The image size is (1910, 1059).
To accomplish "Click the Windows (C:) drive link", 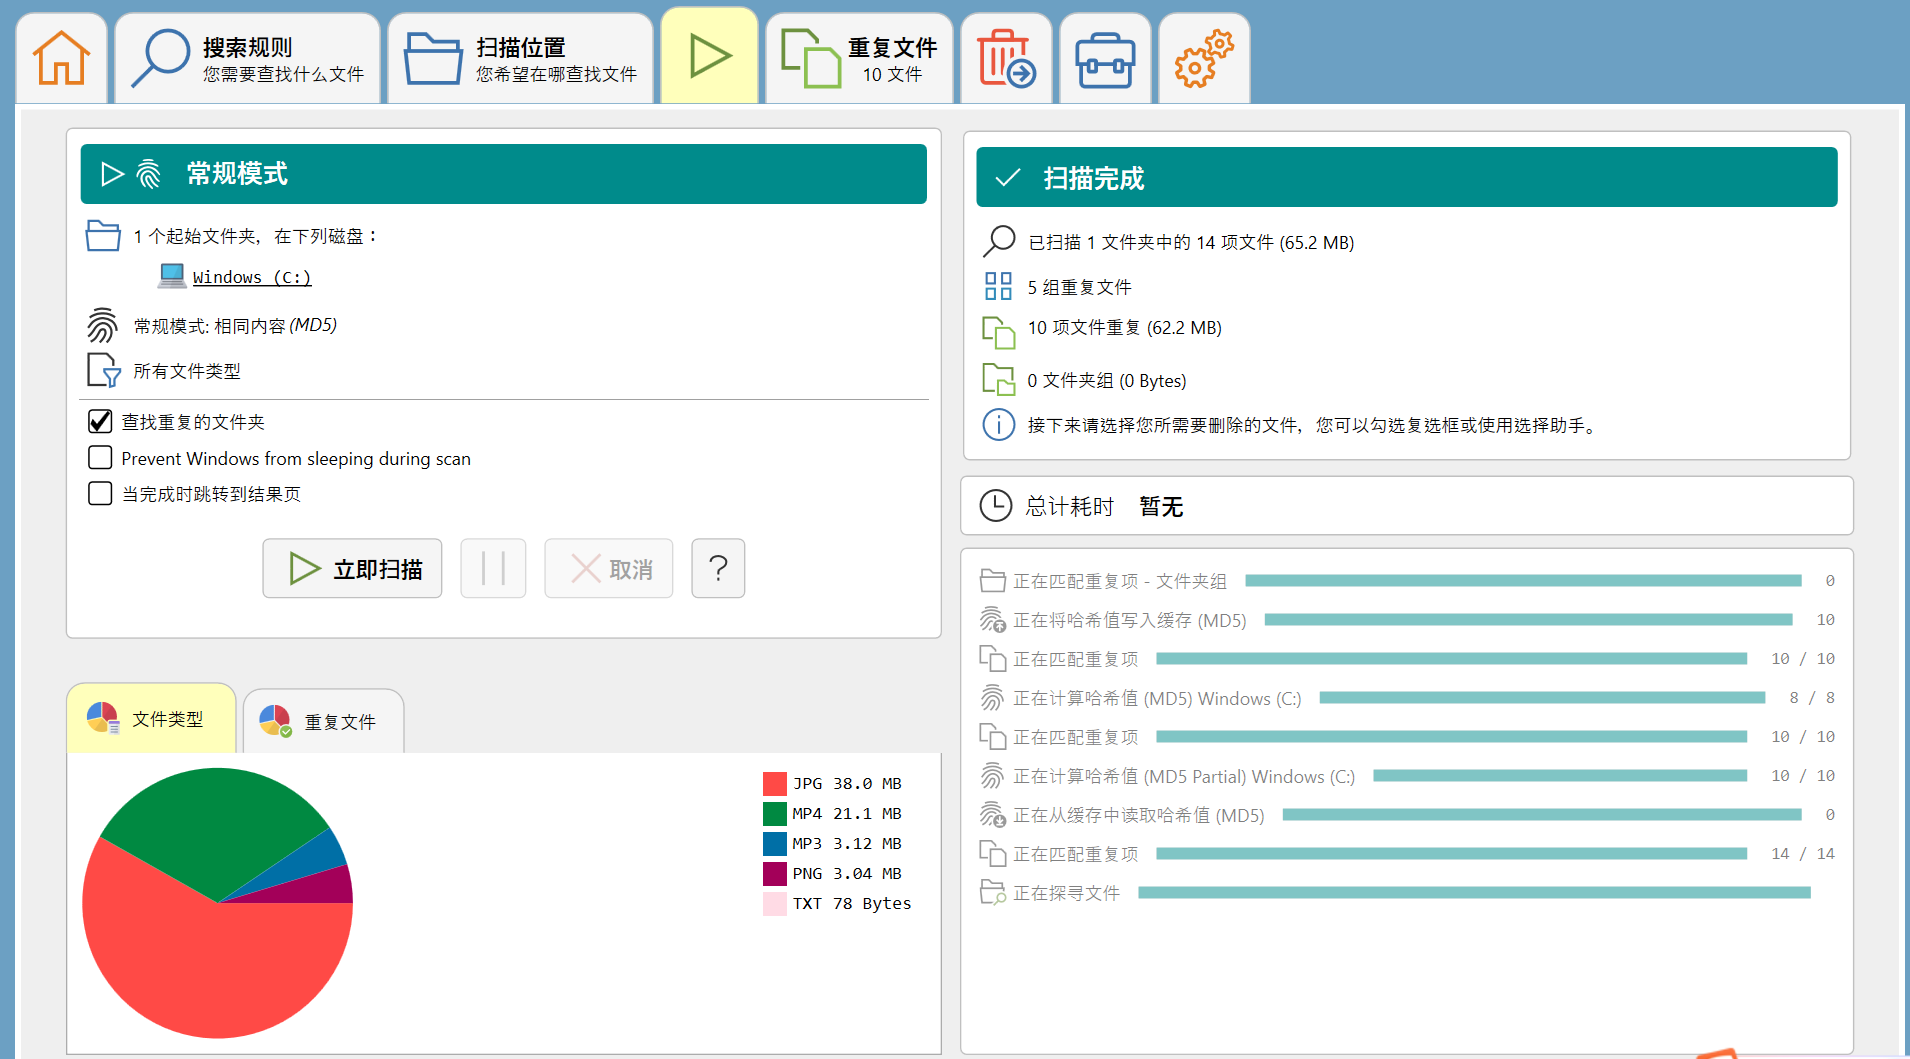I will click(252, 277).
